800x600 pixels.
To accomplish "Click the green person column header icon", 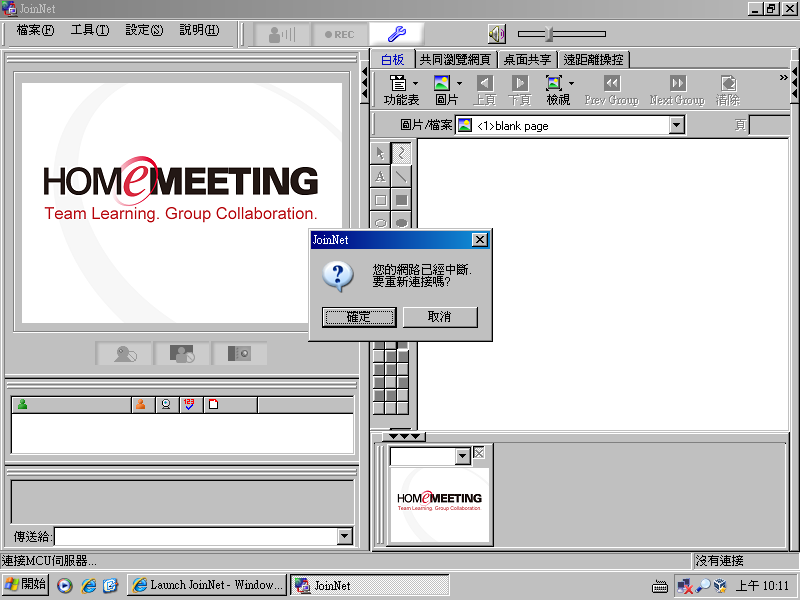I will (22, 405).
